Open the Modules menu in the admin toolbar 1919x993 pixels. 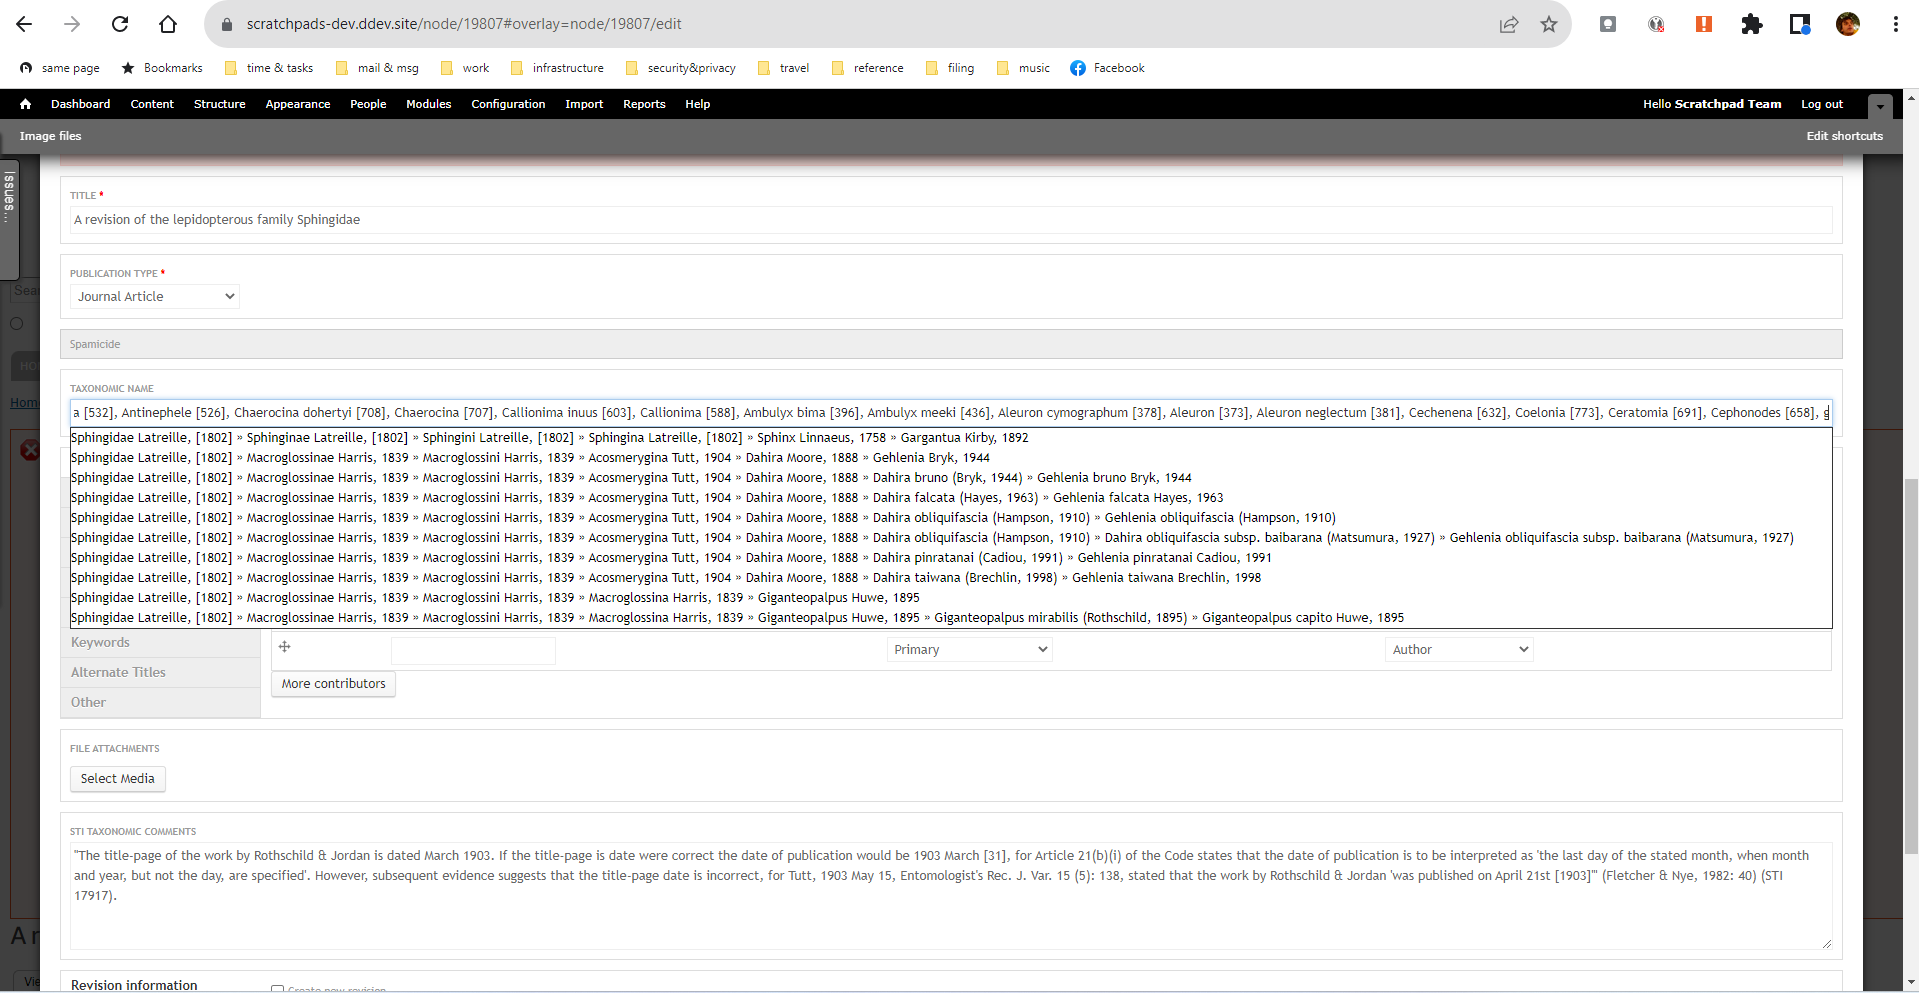click(428, 104)
